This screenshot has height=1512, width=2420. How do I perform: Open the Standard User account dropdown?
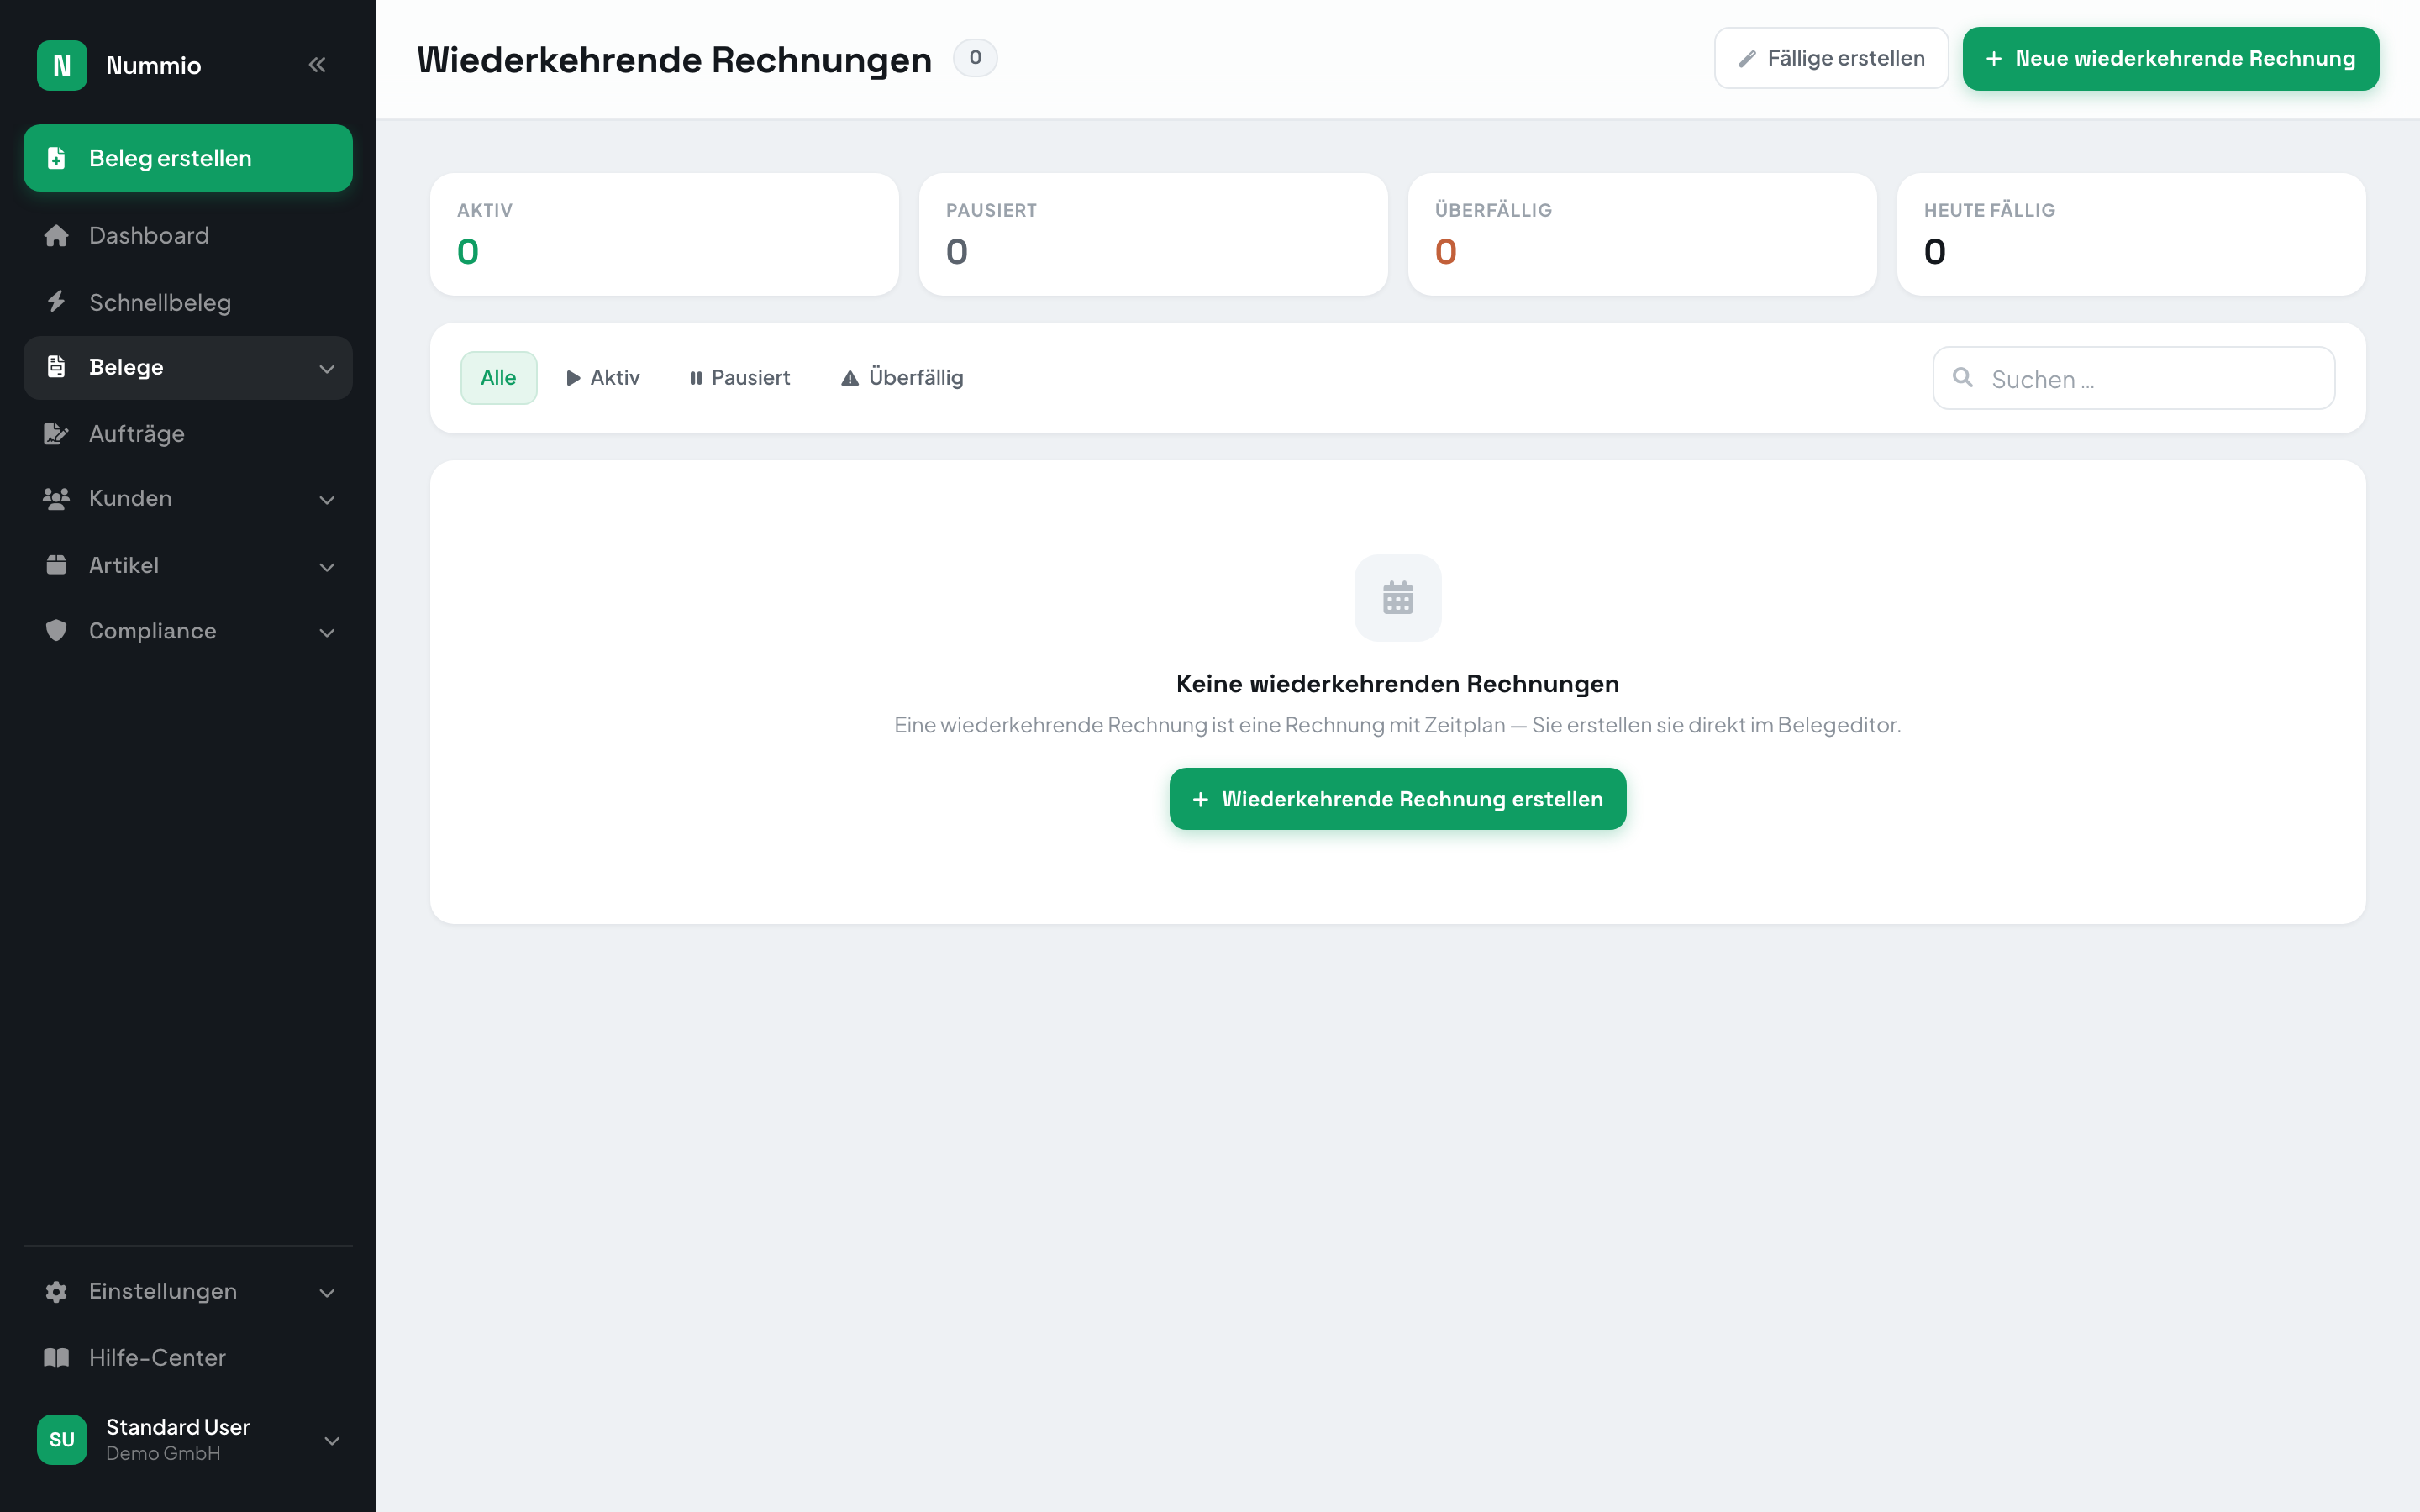click(333, 1440)
